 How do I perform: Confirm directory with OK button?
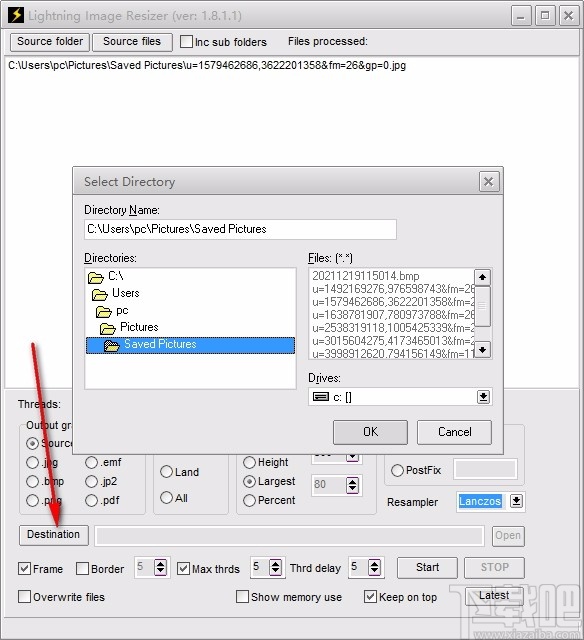tap(370, 432)
